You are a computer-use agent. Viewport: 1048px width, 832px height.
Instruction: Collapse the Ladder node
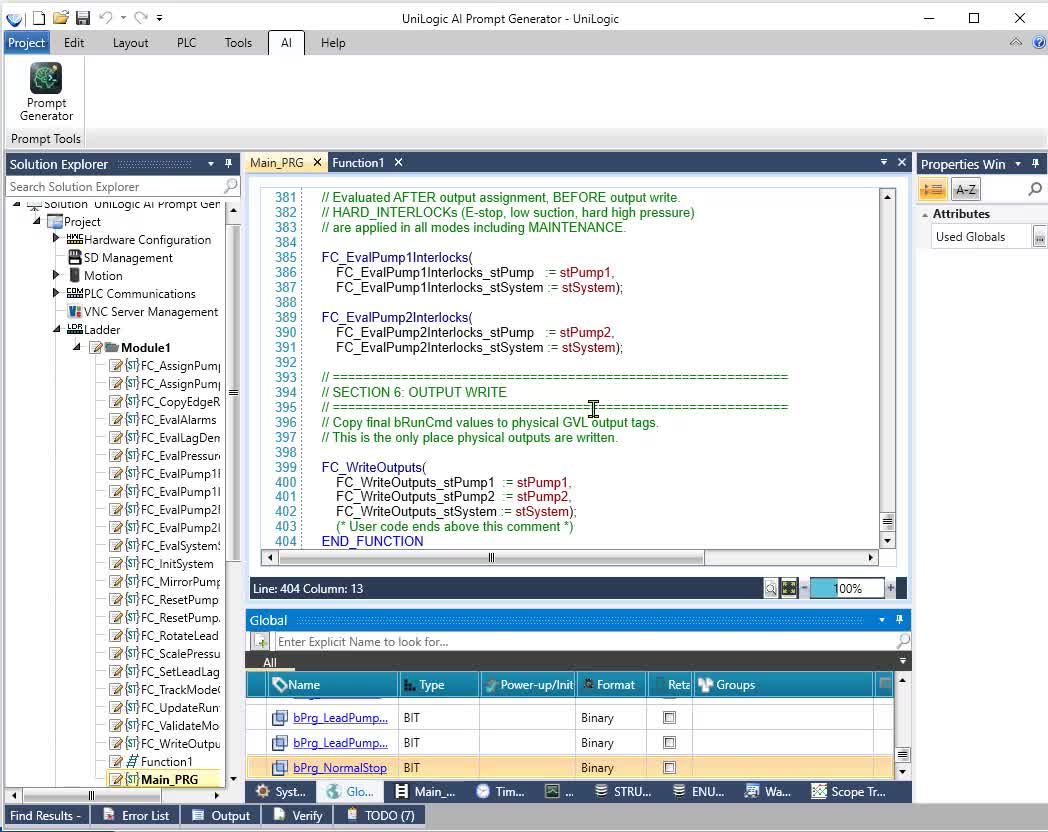click(57, 329)
